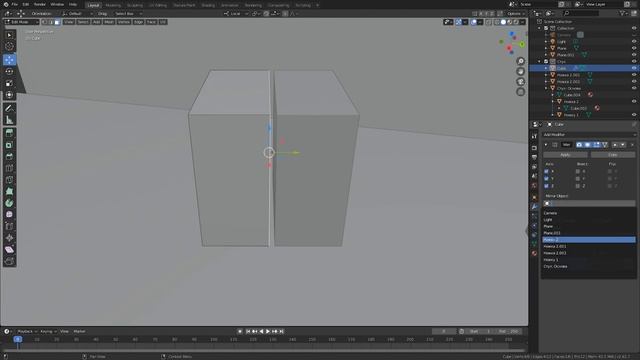Open the Playback dropdown in timeline

pyautogui.click(x=27, y=331)
